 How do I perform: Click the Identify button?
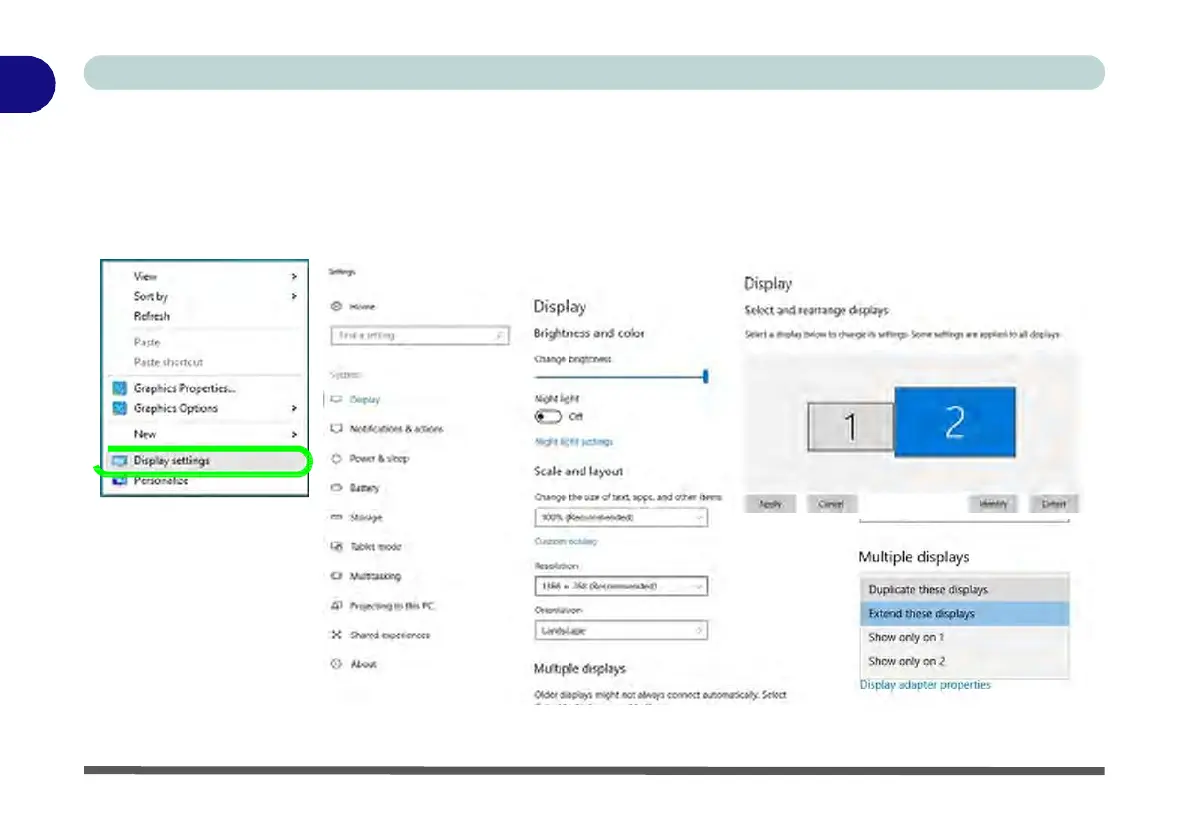pyautogui.click(x=993, y=503)
